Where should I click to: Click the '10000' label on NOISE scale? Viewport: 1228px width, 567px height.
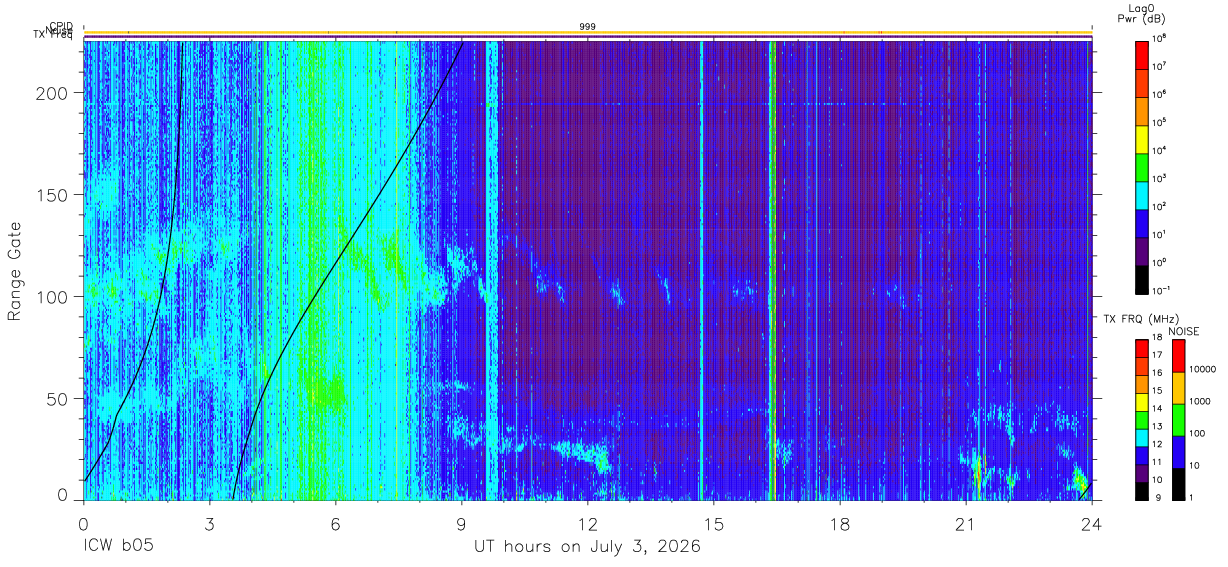pos(1203,371)
